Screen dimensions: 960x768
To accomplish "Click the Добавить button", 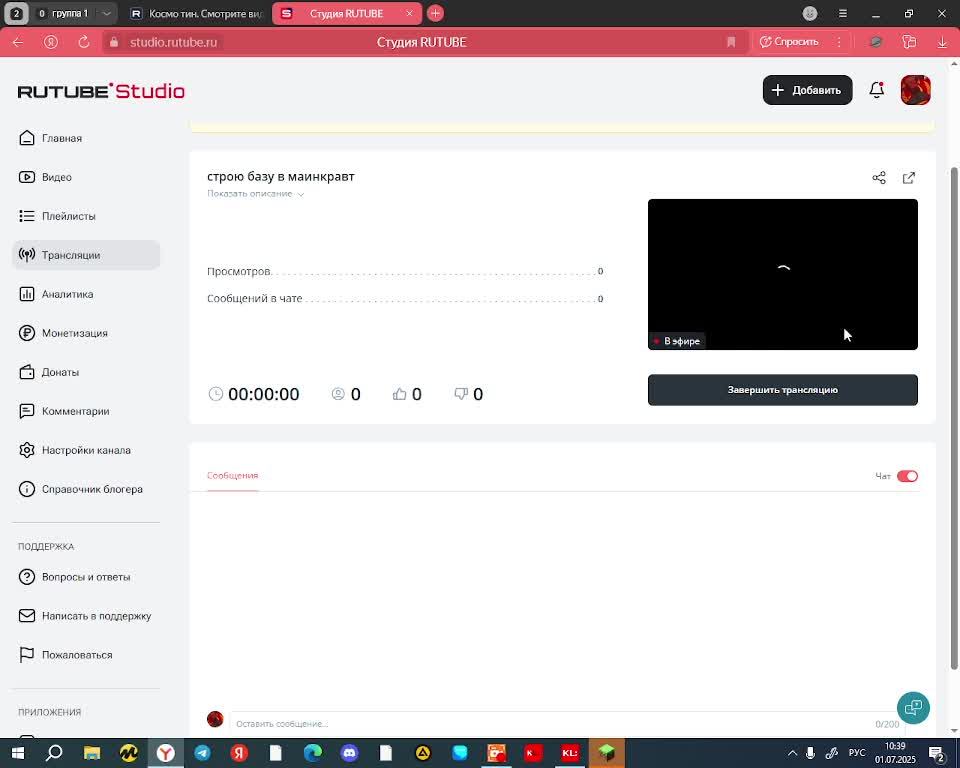I will (807, 90).
